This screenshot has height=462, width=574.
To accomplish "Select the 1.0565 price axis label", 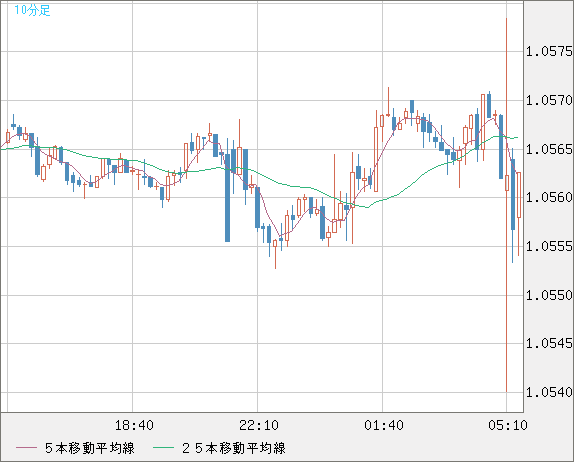I will coord(549,149).
